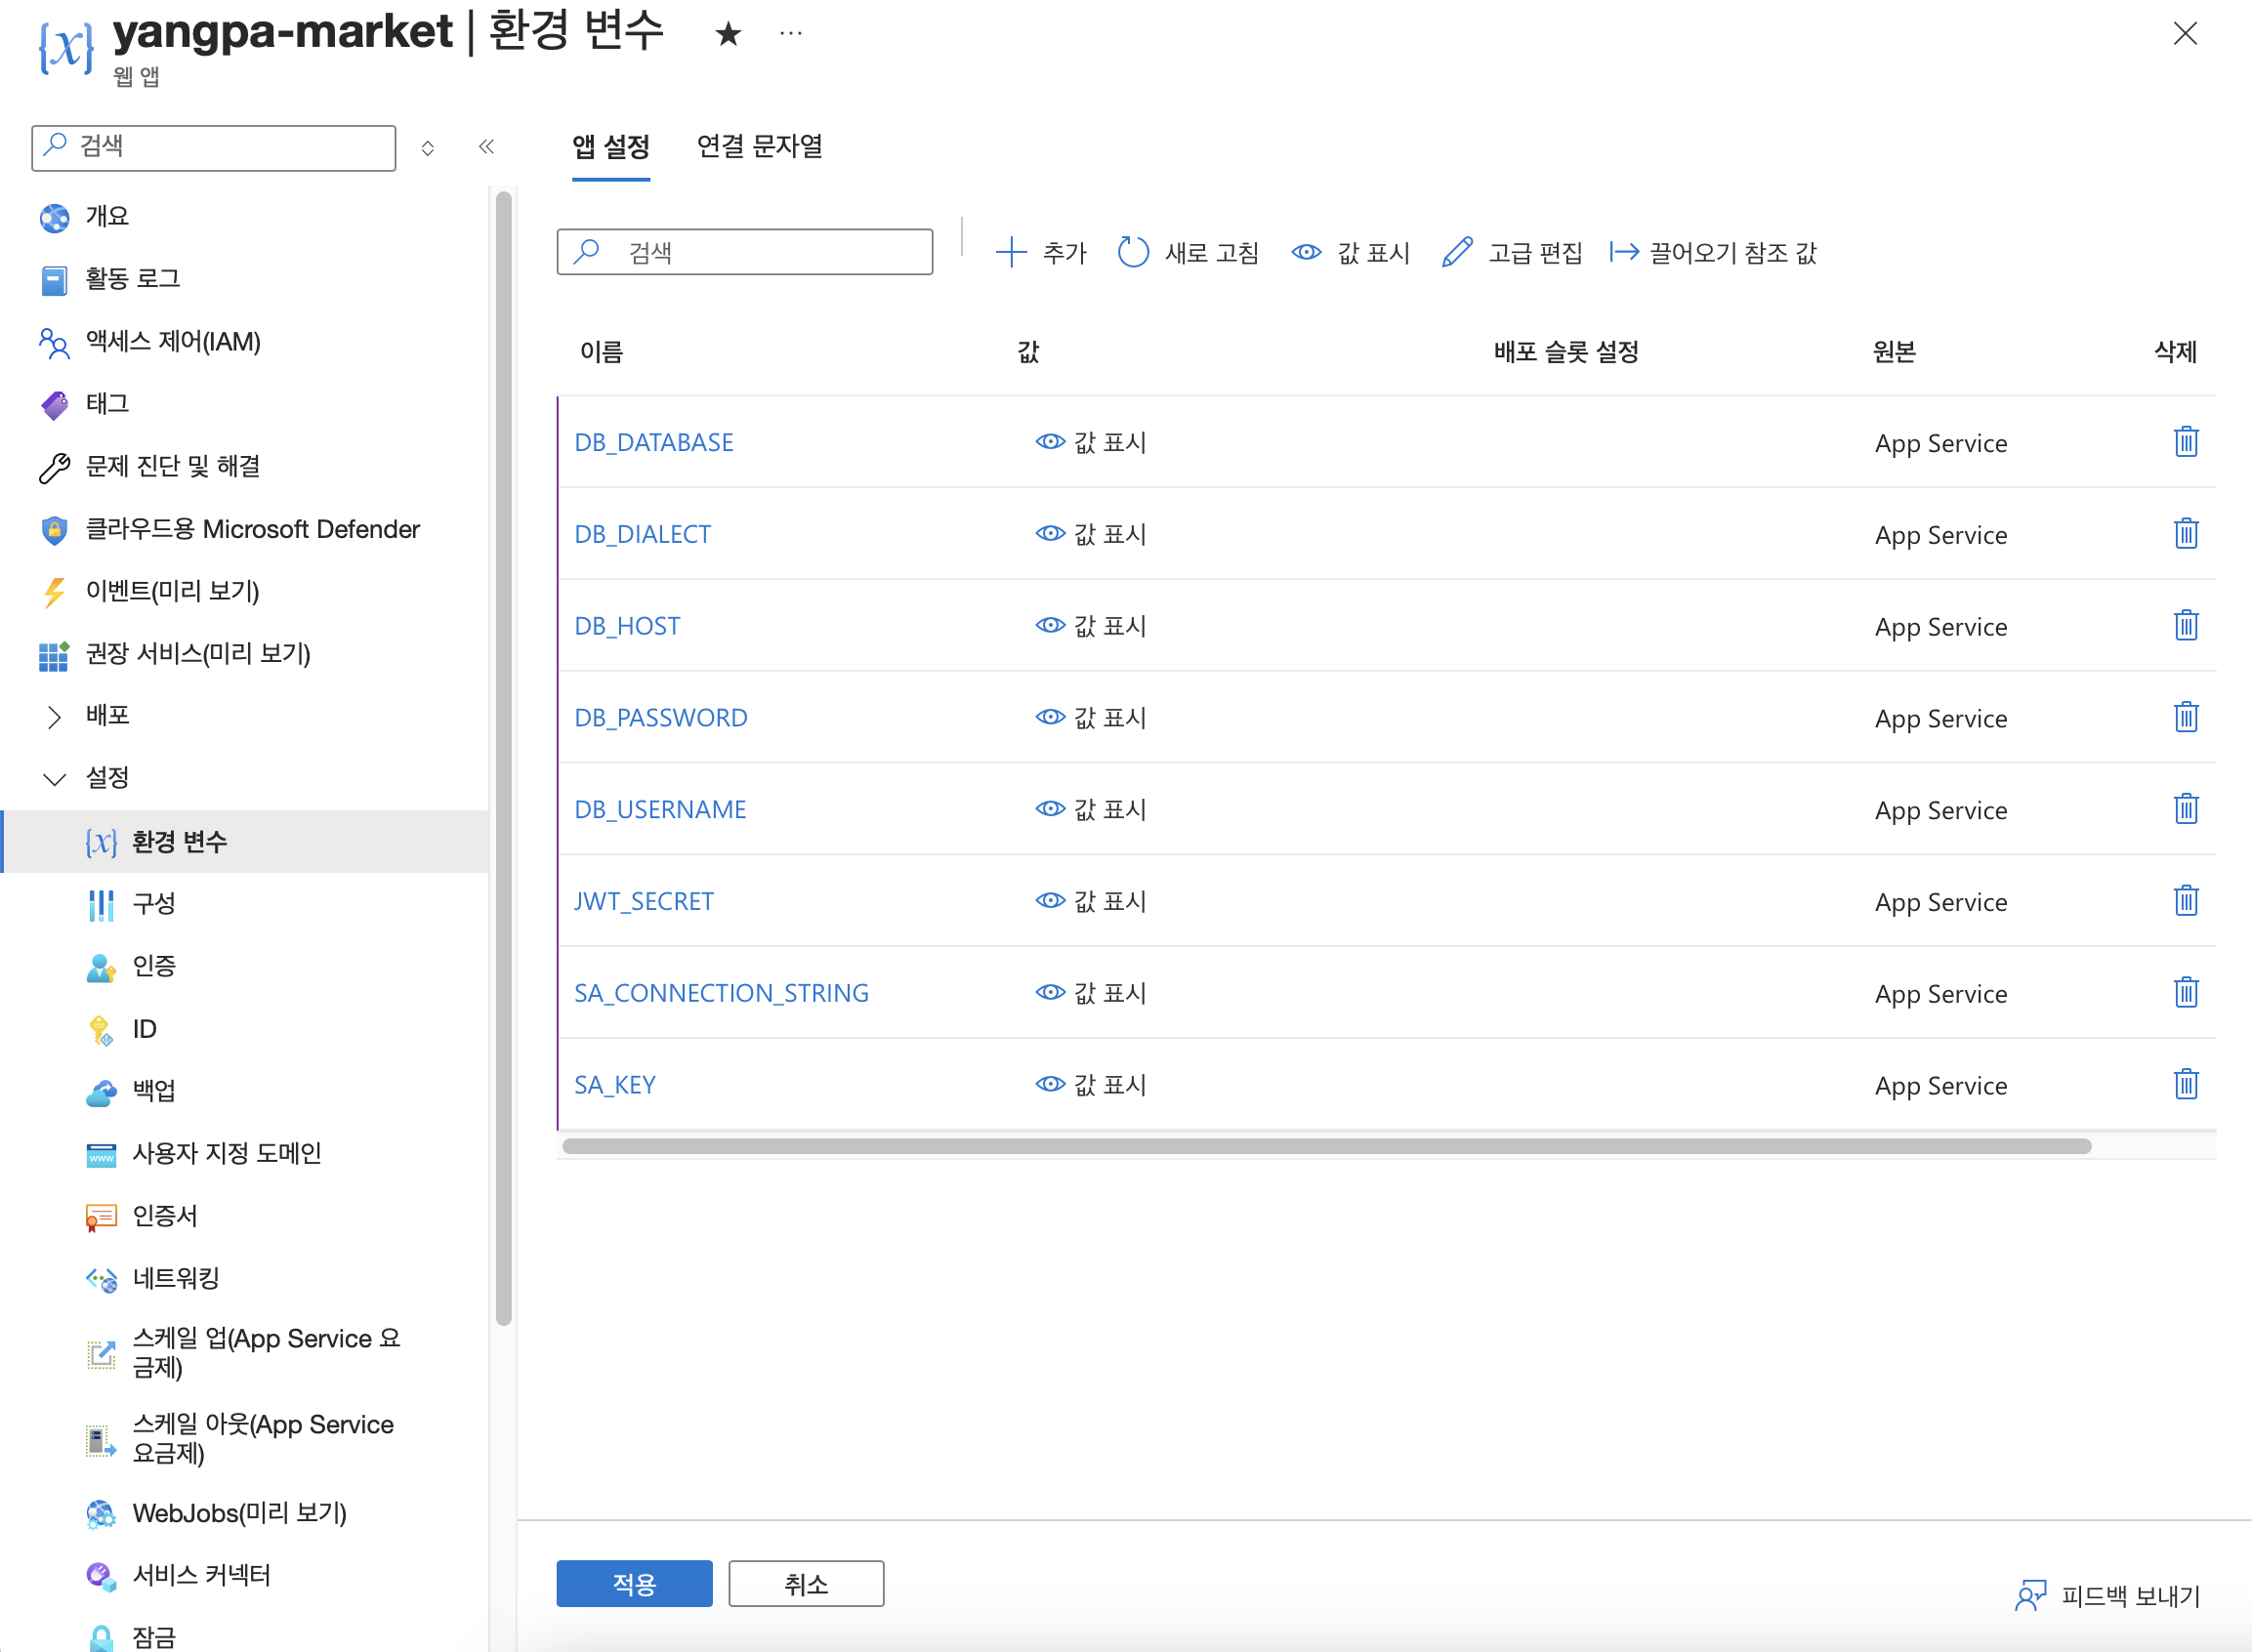Show value for DB_PASSWORD row
This screenshot has width=2252, height=1652.
pyautogui.click(x=1091, y=718)
